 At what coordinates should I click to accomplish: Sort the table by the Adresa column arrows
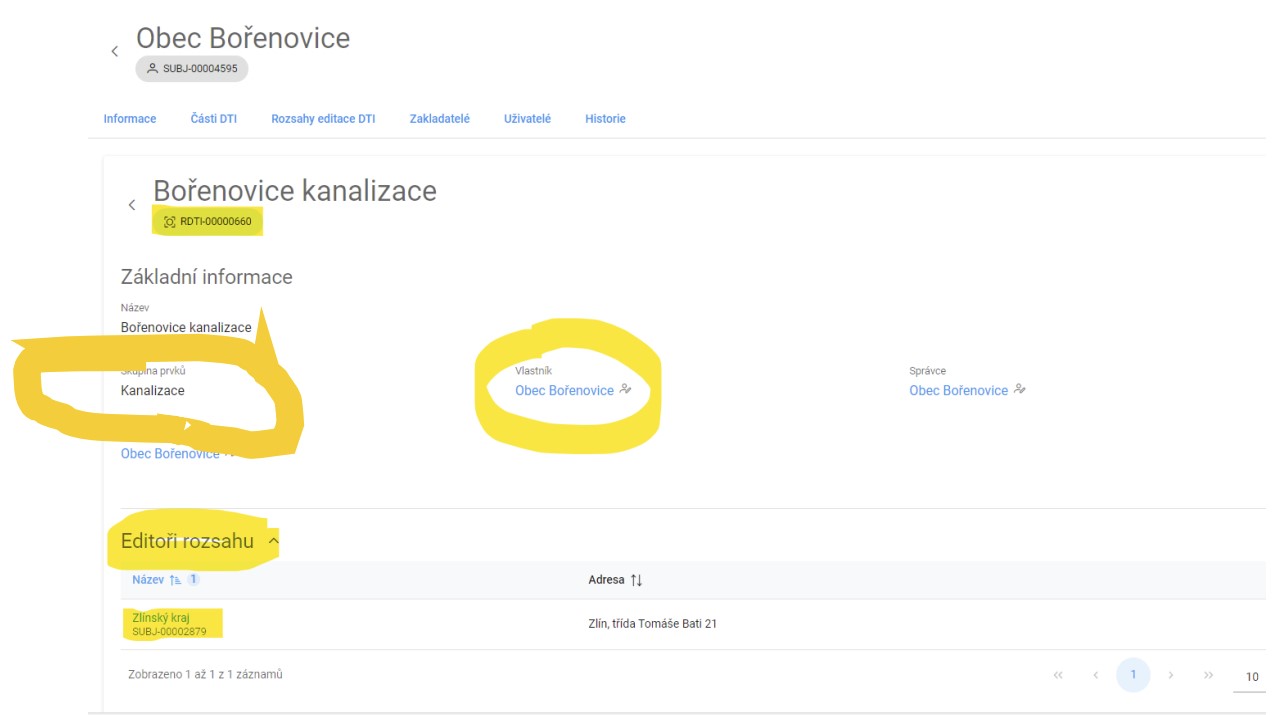636,580
